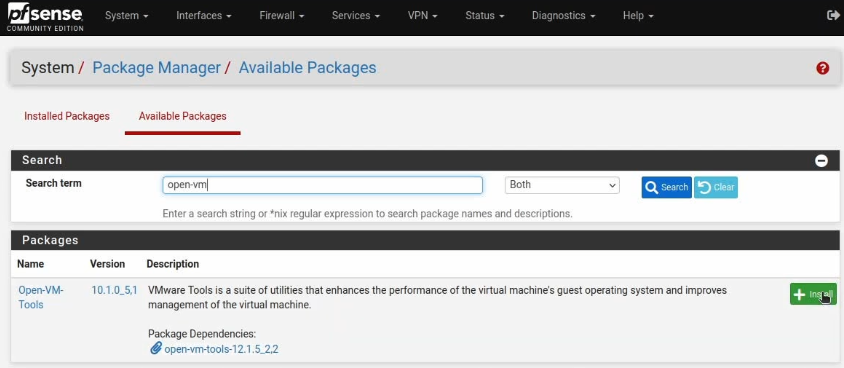Screen dimensions: 844x368
Task: Switch to the Installed Packages tab
Action: point(67,116)
